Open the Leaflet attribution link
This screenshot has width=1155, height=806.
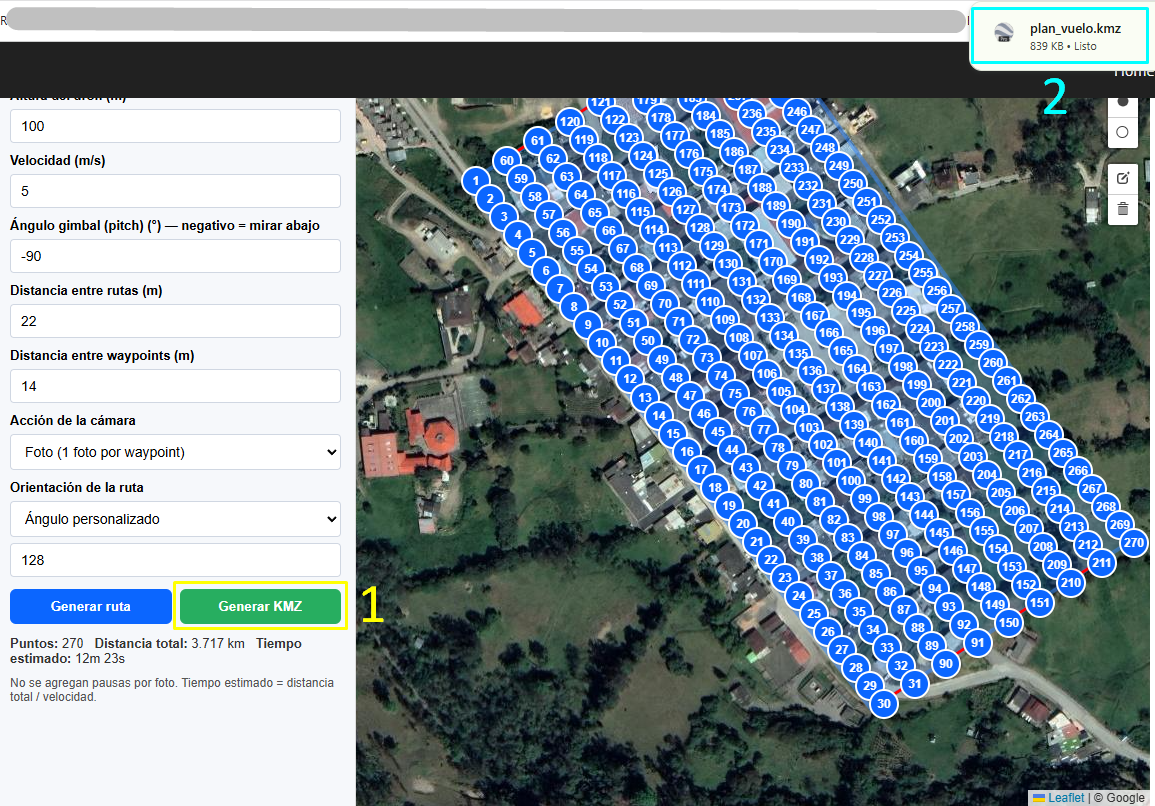tap(1064, 797)
